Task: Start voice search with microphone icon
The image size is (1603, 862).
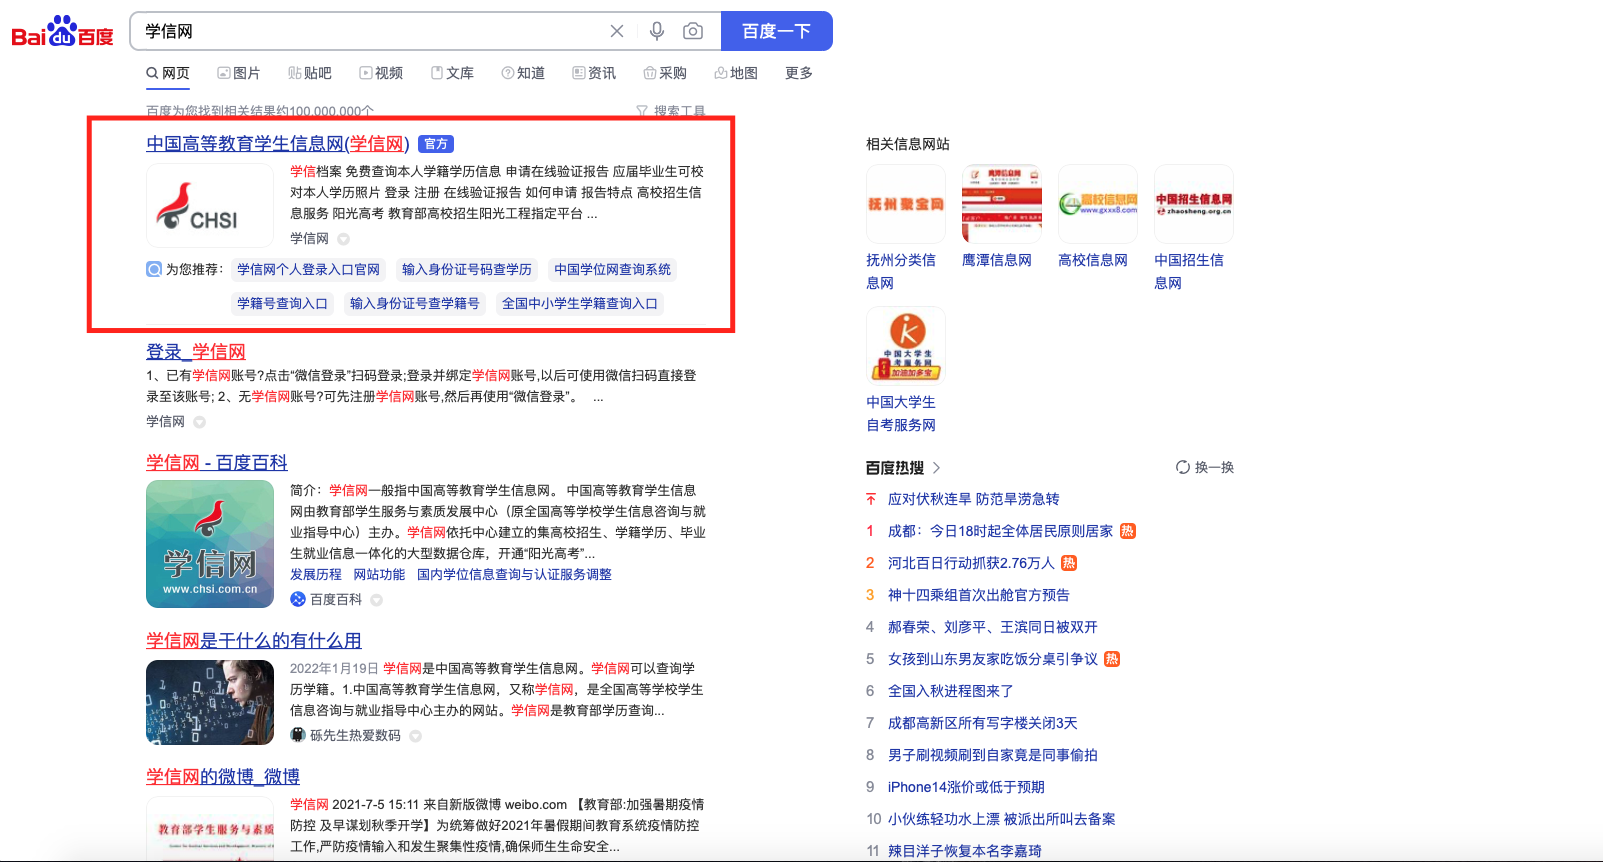Action: pos(656,31)
